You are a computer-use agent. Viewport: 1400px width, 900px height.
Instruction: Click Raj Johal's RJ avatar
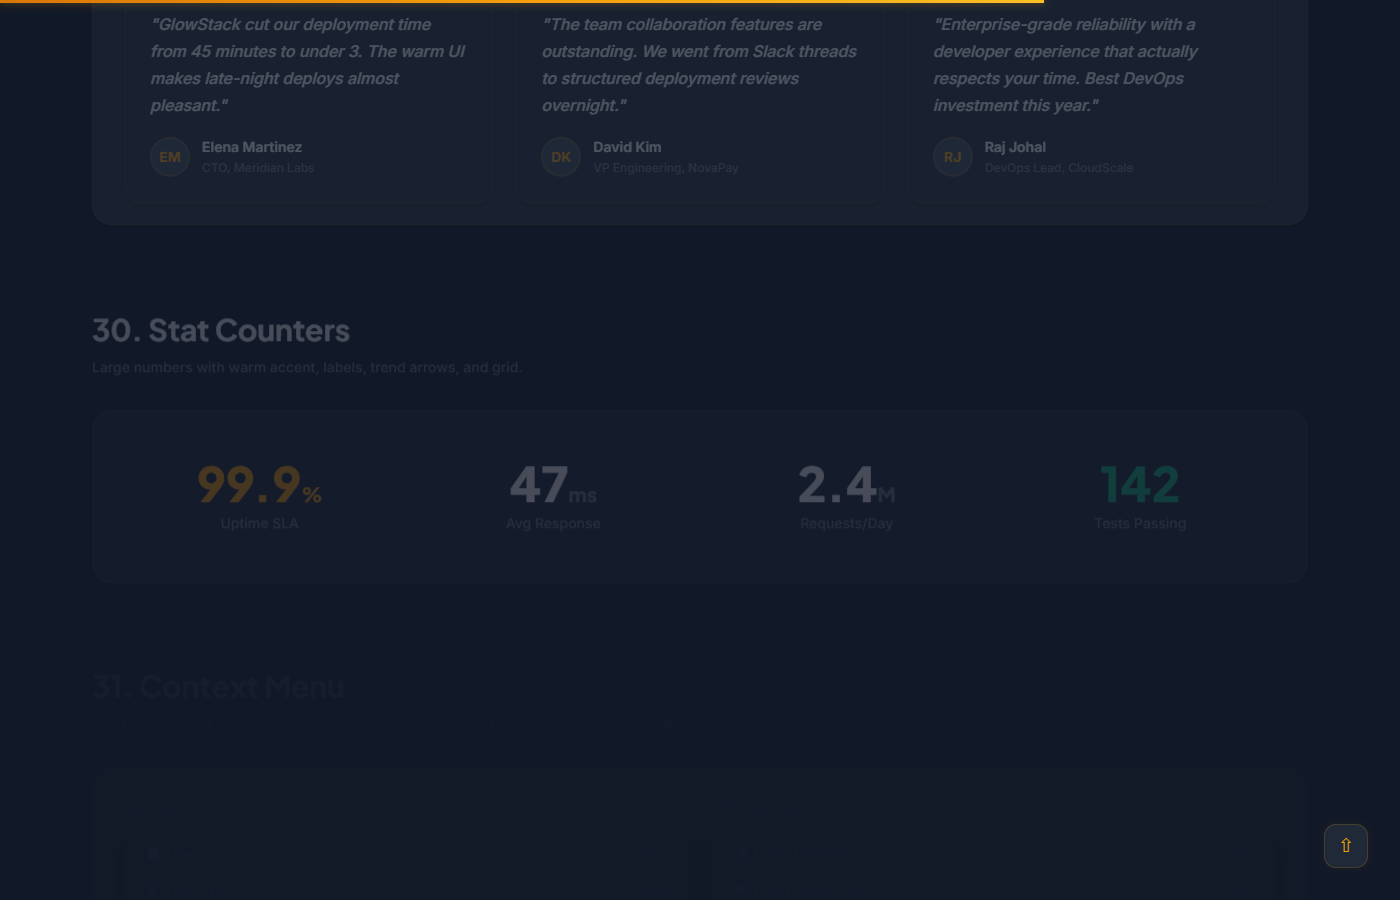tap(952, 157)
